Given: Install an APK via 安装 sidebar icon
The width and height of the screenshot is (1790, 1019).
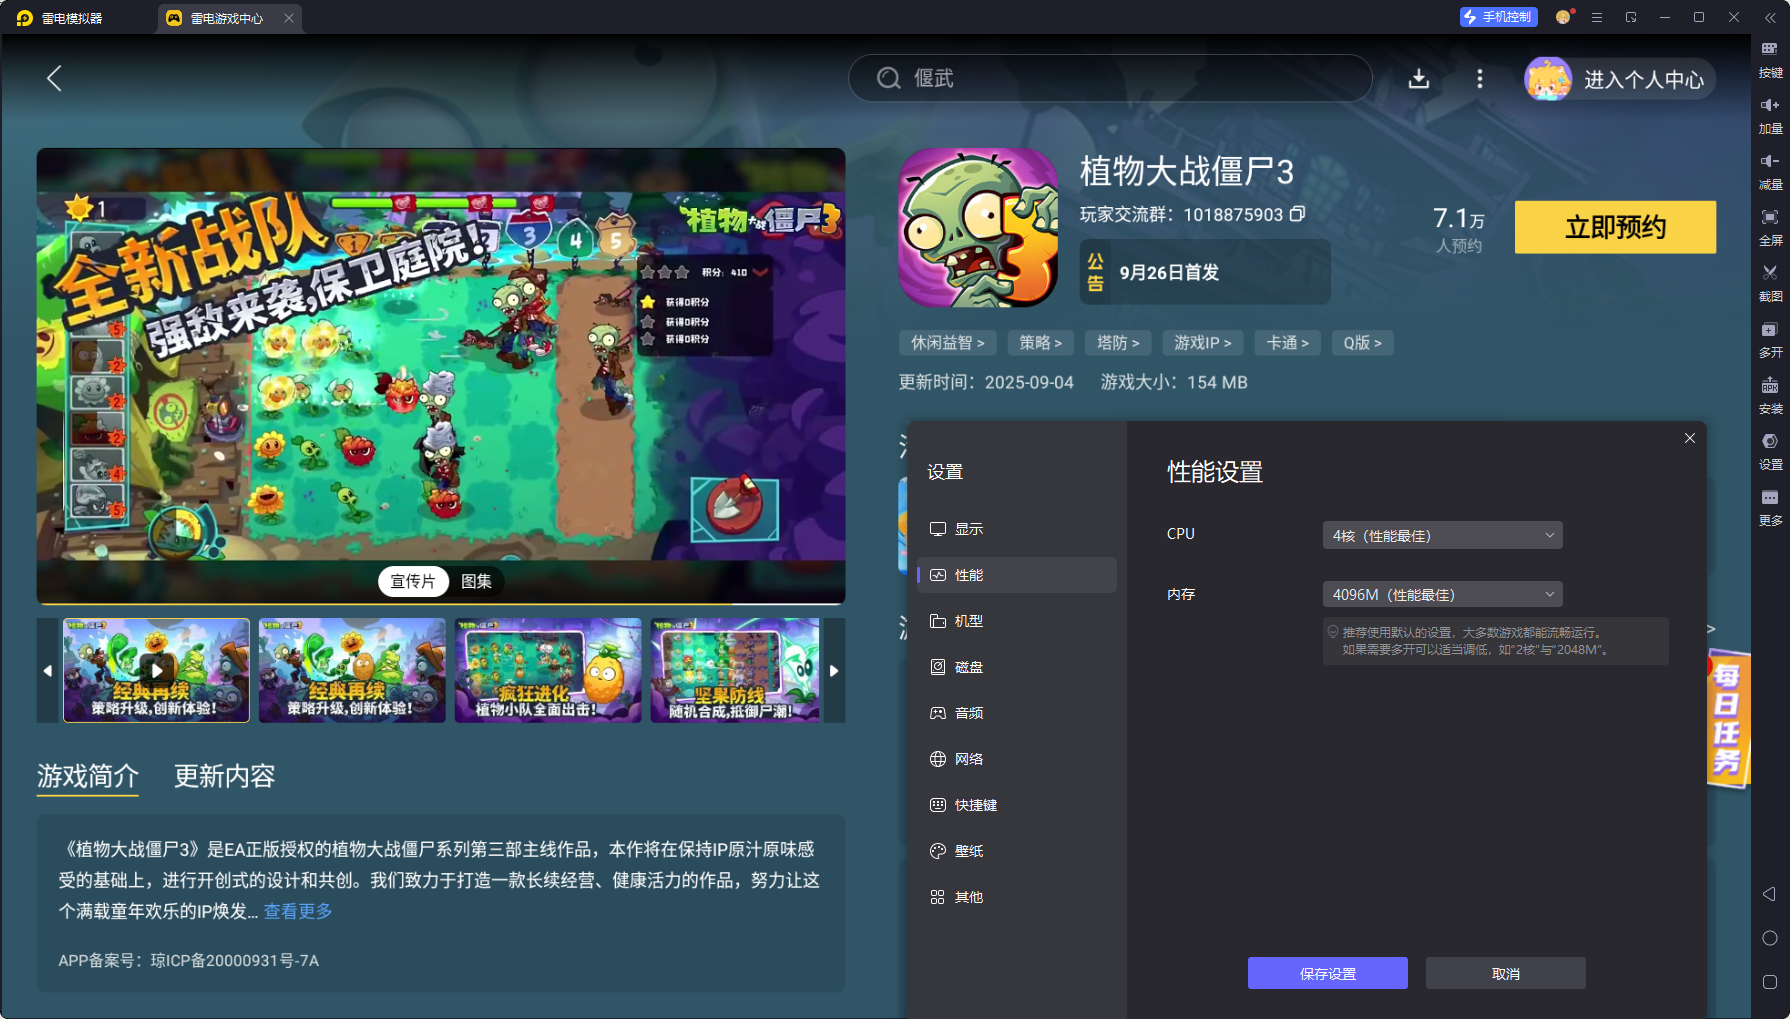Looking at the screenshot, I should coord(1770,396).
